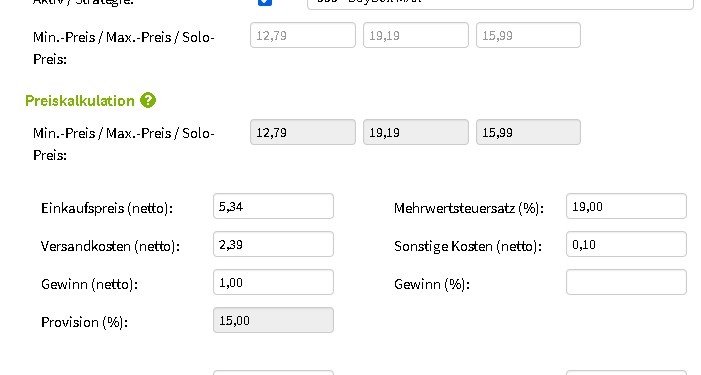Focus the Mehrwertsteuersatz (%) input field
701x375 pixels.
tap(626, 206)
